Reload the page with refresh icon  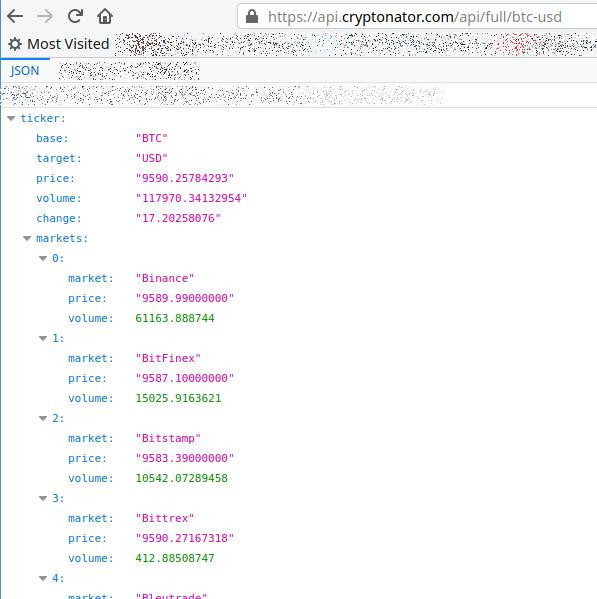click(x=75, y=16)
